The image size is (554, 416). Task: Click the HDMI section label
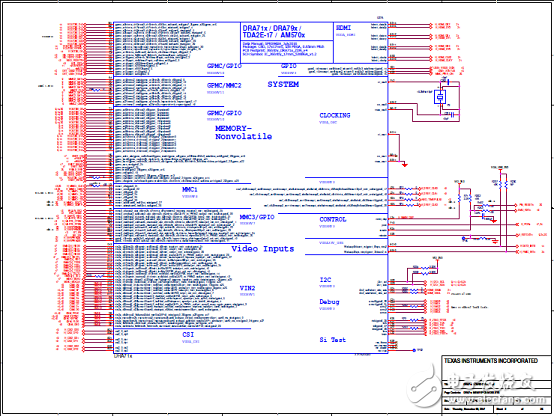343,28
